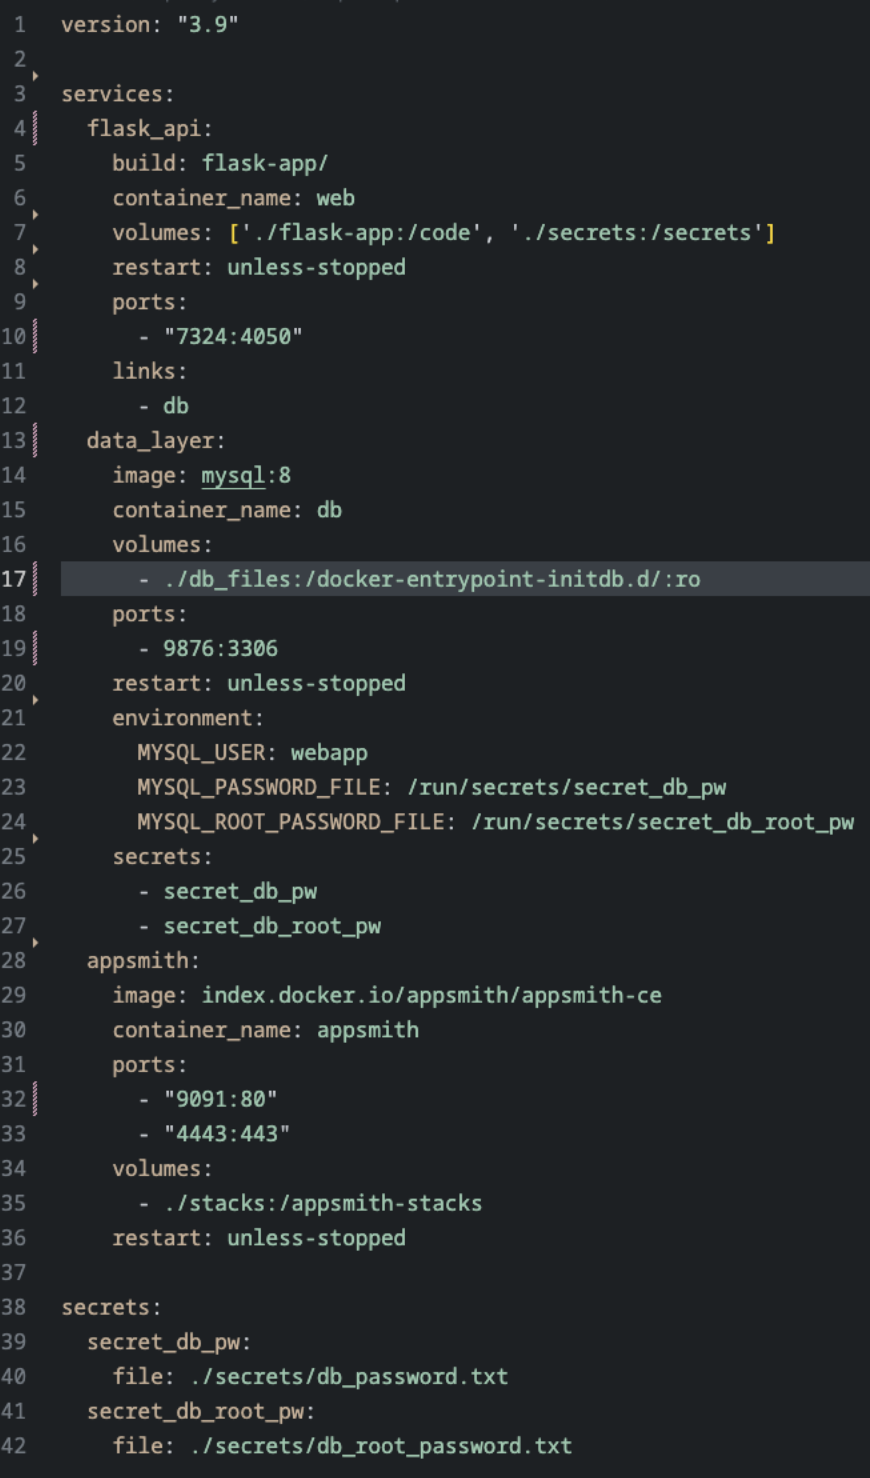Screen dimensions: 870x1478
Task: Click the services: key on line 3
Action: point(118,94)
